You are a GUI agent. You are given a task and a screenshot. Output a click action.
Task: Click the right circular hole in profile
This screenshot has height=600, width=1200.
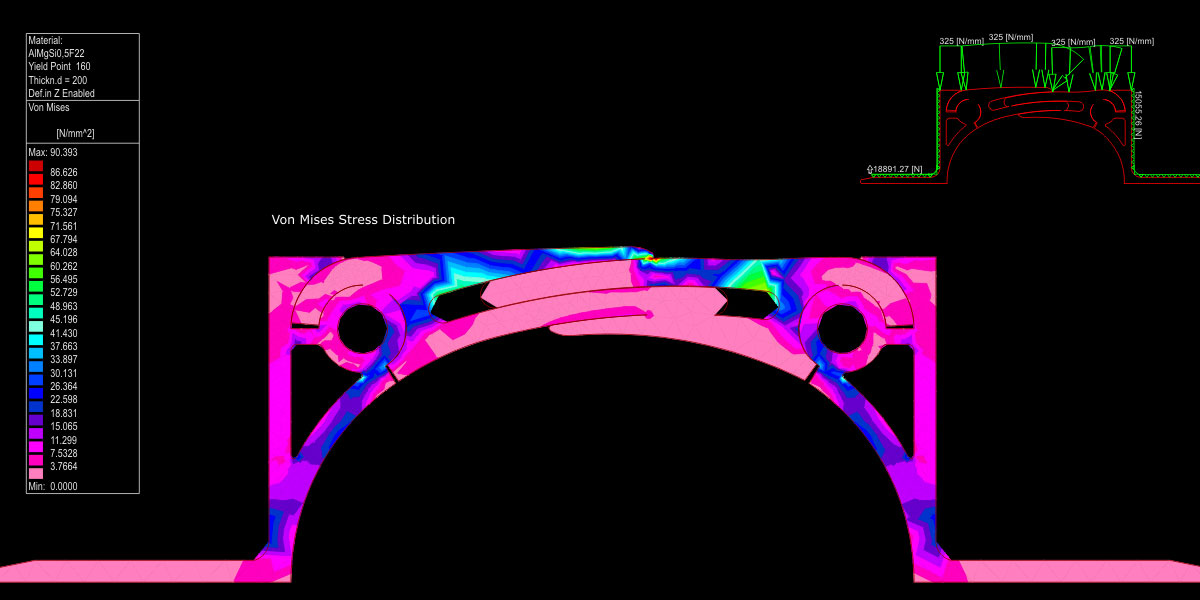[842, 327]
